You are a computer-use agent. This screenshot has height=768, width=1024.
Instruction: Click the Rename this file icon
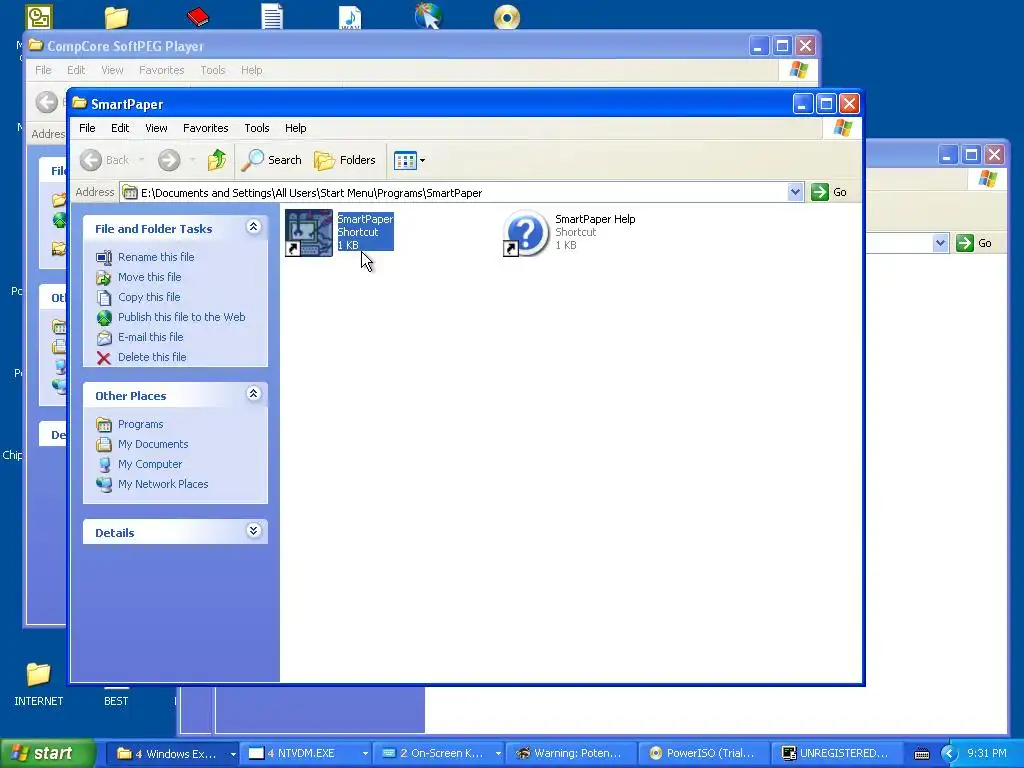tap(104, 257)
